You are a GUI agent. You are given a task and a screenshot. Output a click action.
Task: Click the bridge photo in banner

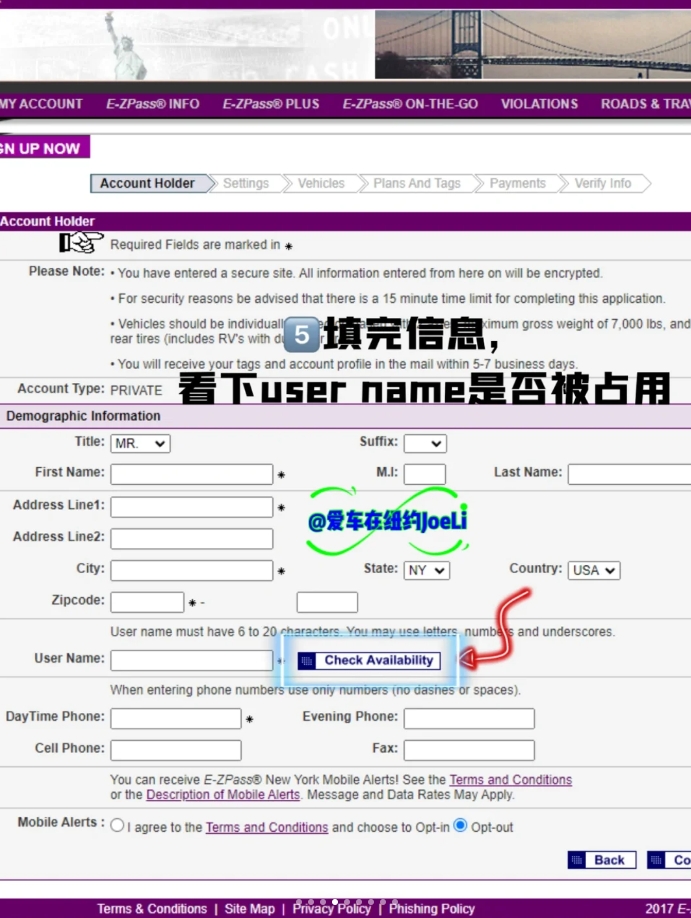coord(533,44)
